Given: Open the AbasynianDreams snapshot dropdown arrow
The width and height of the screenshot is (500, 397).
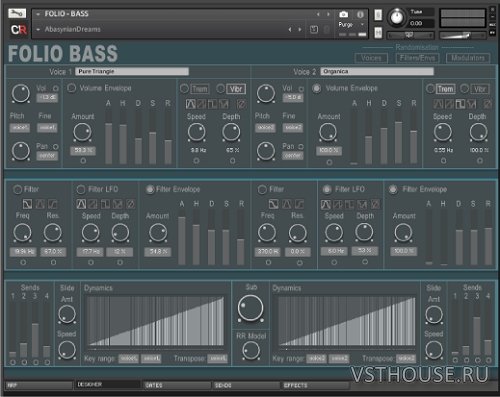Looking at the screenshot, I should [38, 30].
